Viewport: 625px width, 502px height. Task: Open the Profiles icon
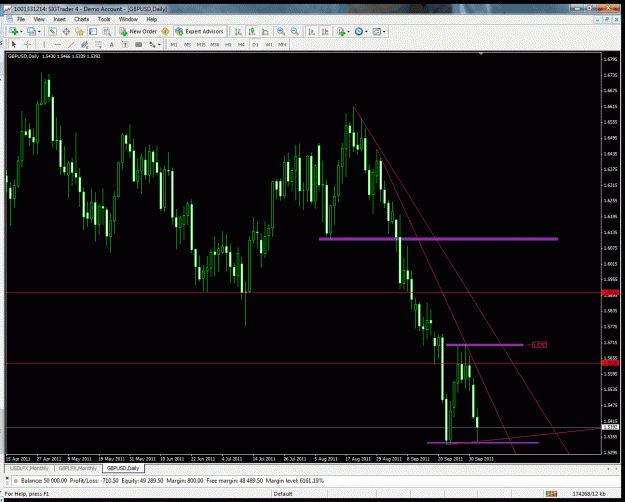[x=31, y=31]
